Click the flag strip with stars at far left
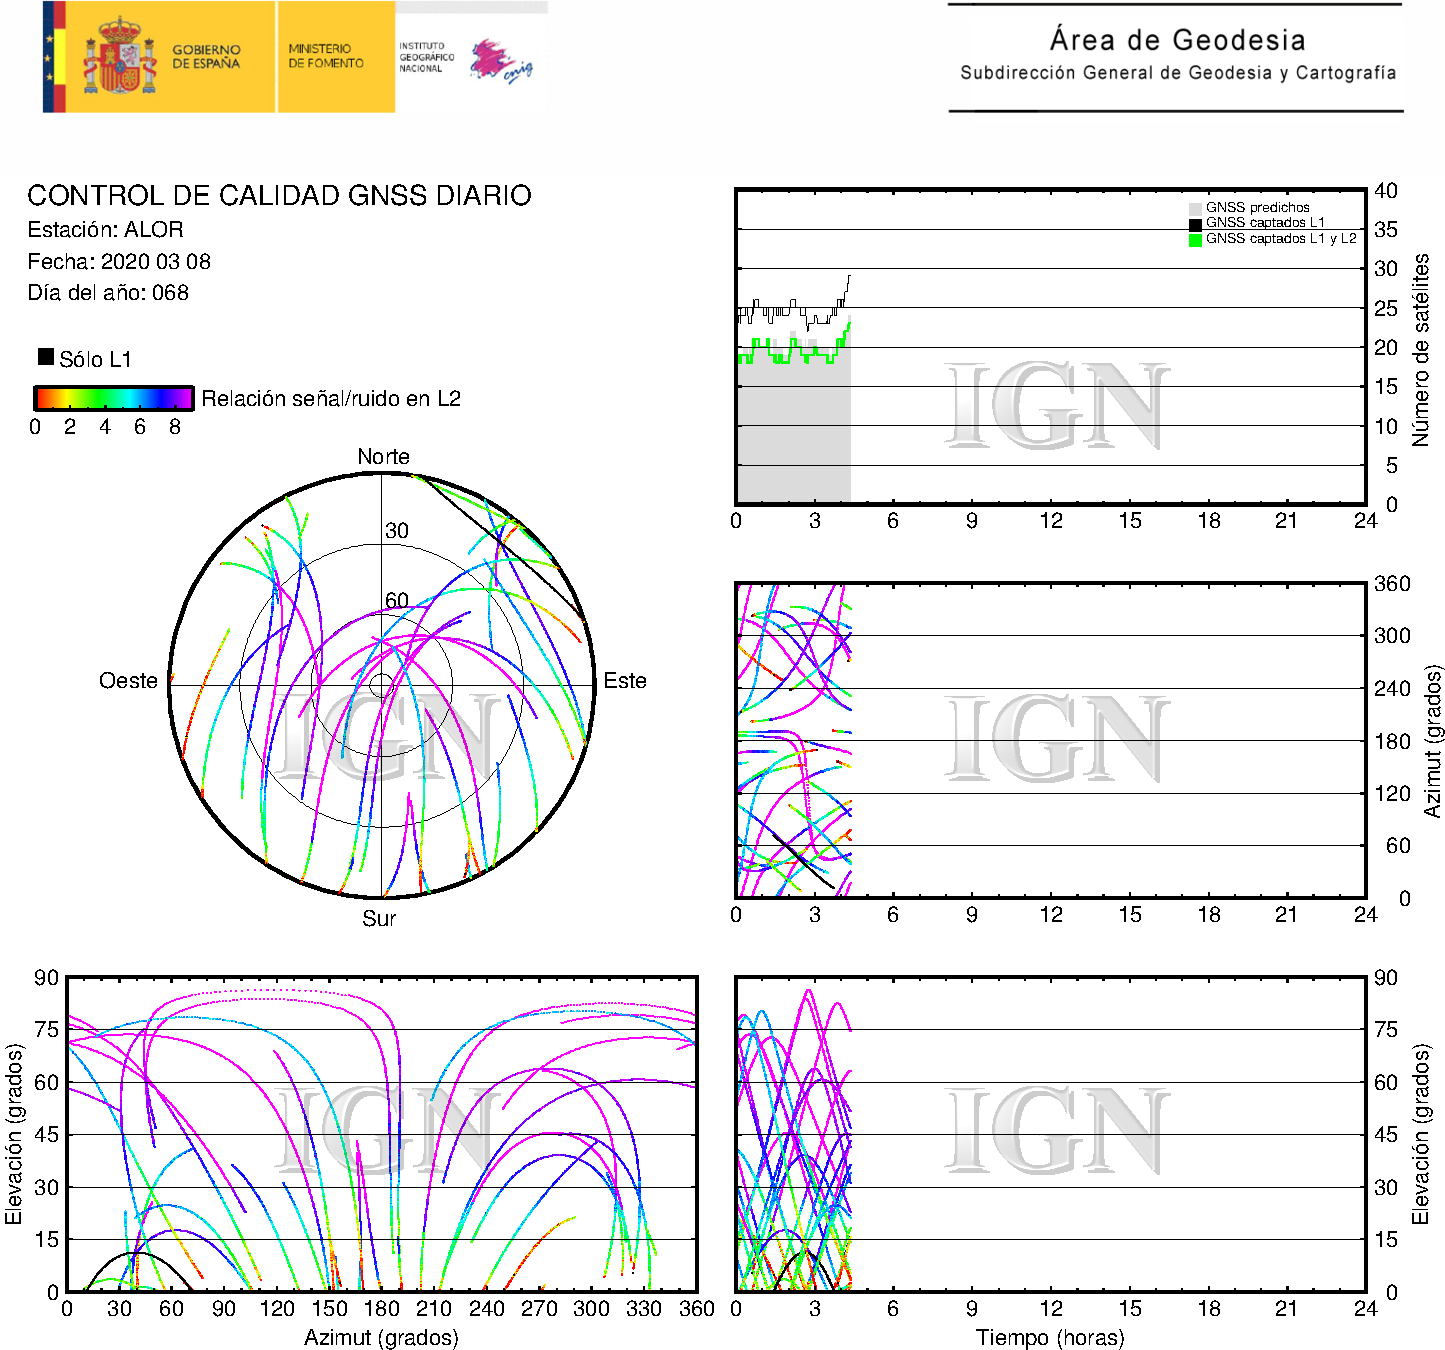 (x=53, y=57)
